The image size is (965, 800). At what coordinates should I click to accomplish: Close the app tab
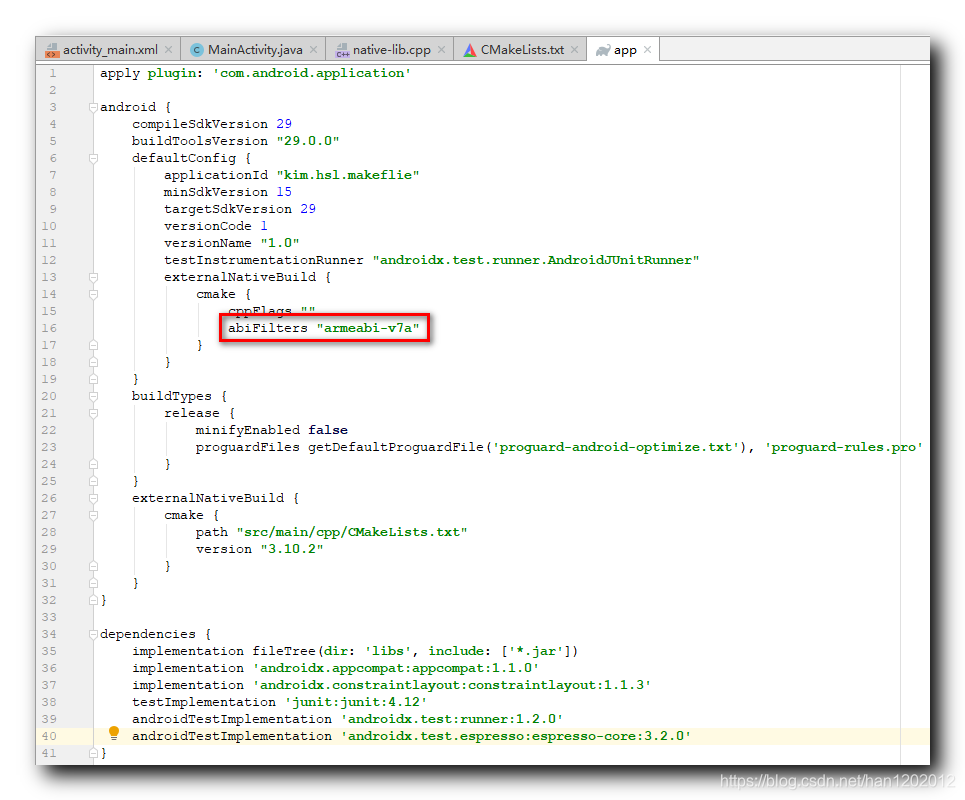pos(647,50)
